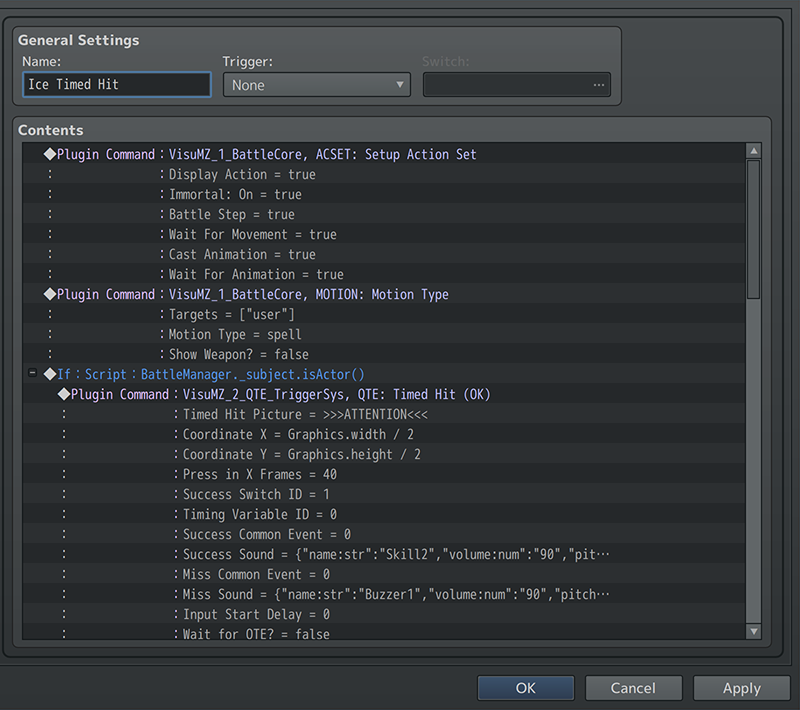Select the Press in X Frames = 40 line
The image size is (800, 710).
point(259,475)
